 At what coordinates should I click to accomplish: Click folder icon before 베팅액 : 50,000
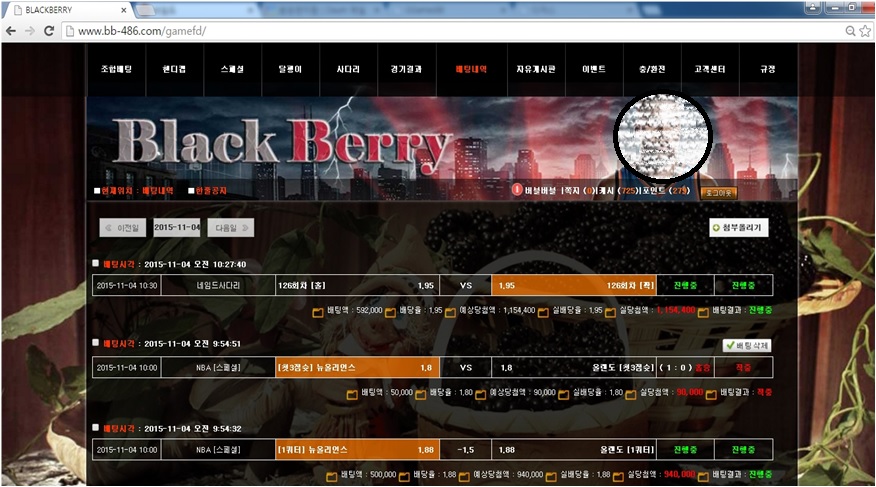[352, 395]
